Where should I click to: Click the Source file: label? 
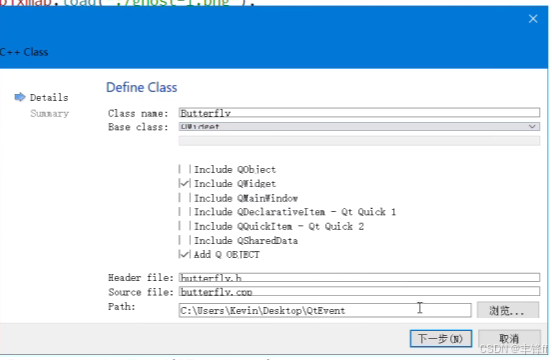(x=141, y=292)
